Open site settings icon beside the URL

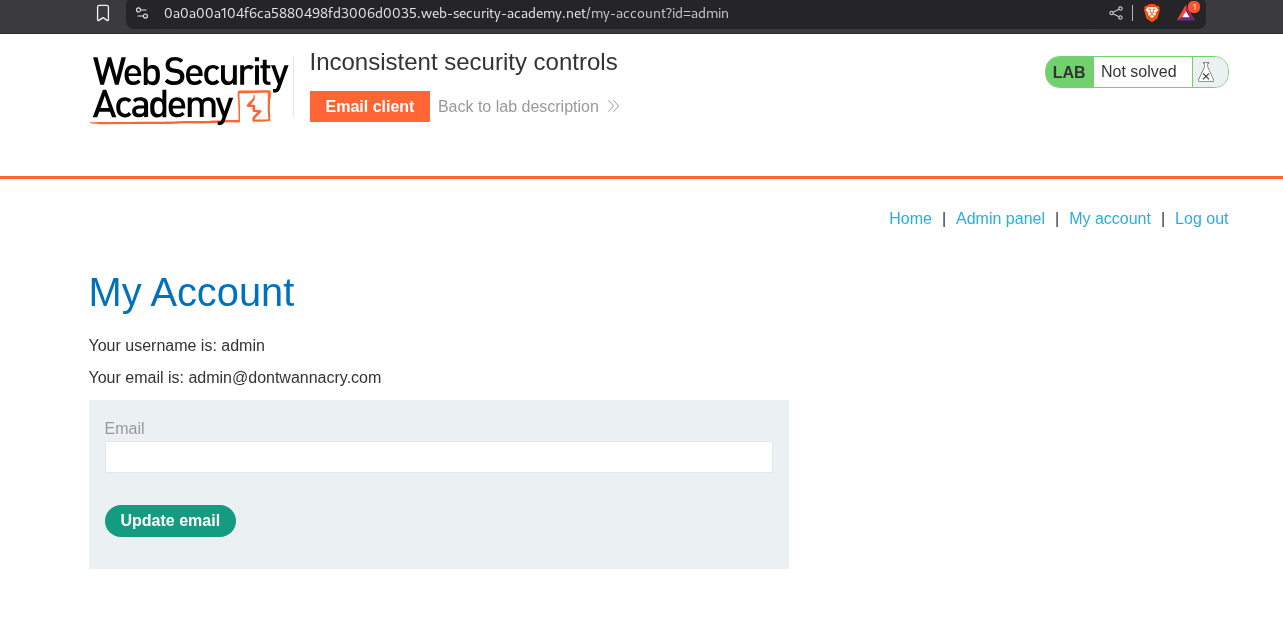click(x=142, y=13)
